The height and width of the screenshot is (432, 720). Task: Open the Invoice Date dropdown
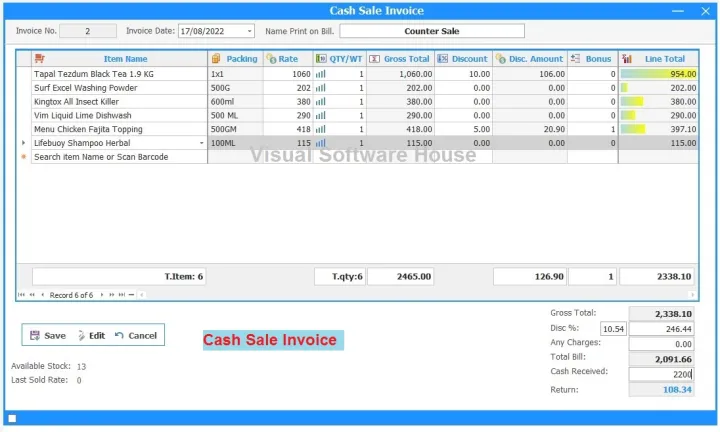(249, 31)
